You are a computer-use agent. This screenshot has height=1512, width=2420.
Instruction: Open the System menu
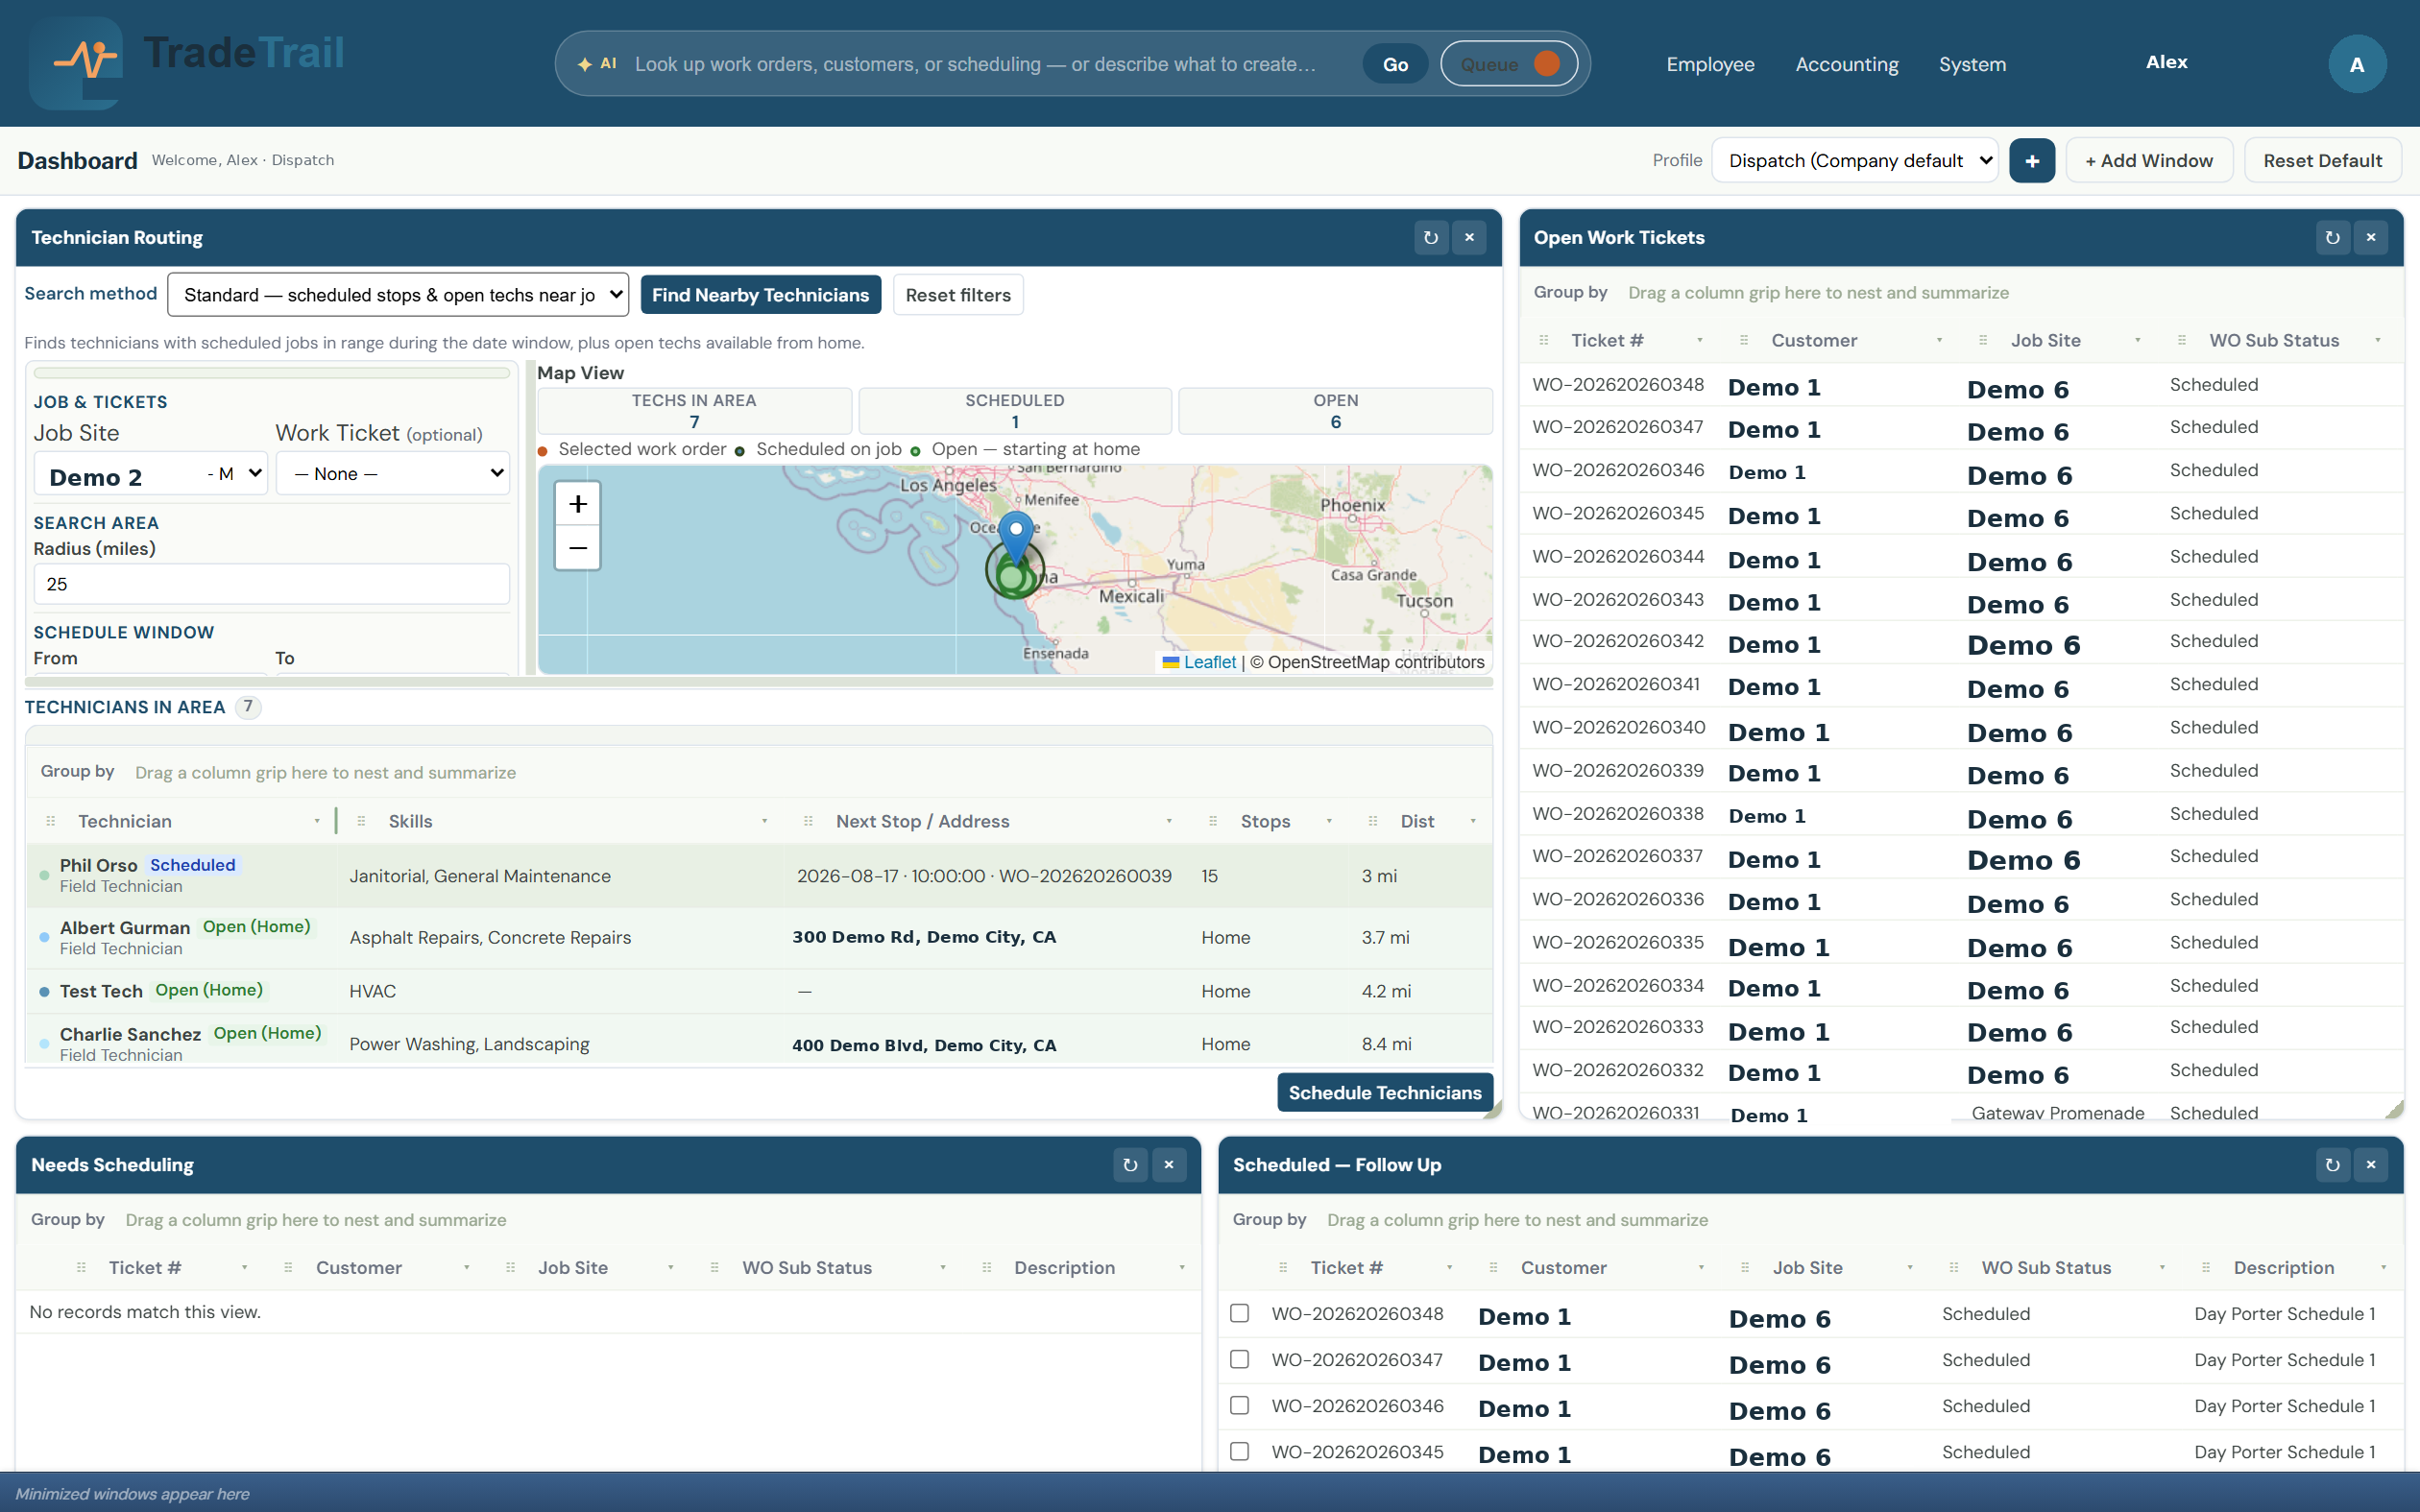(1972, 64)
